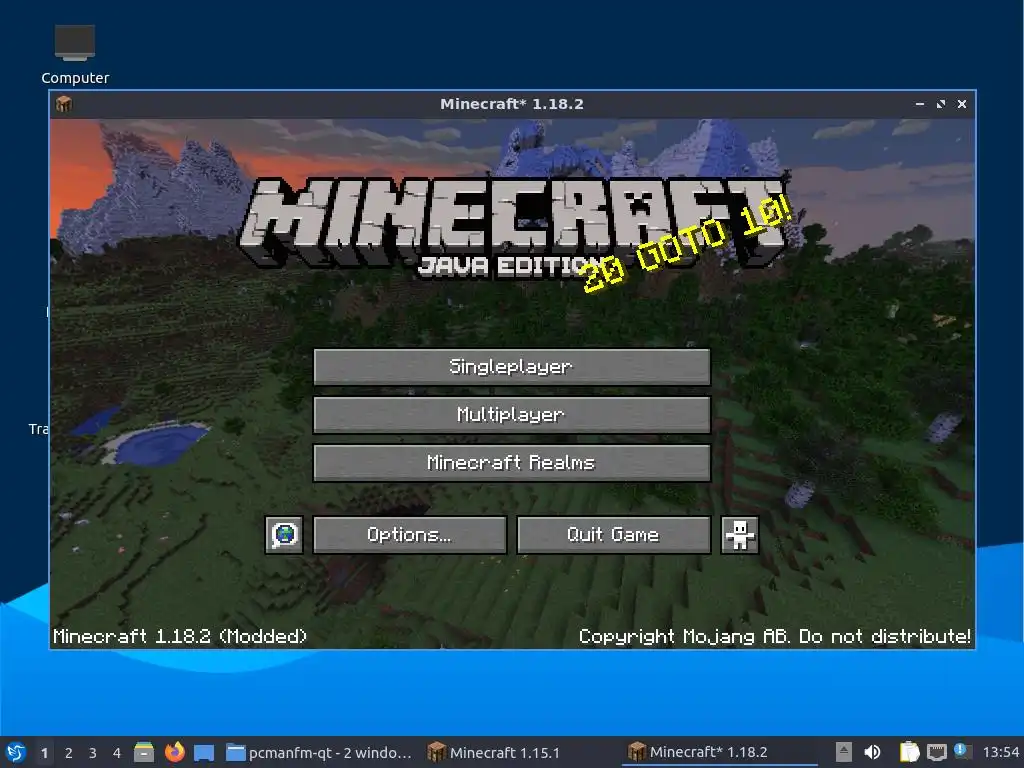Open the Options screen
This screenshot has width=1024, height=768.
(409, 535)
